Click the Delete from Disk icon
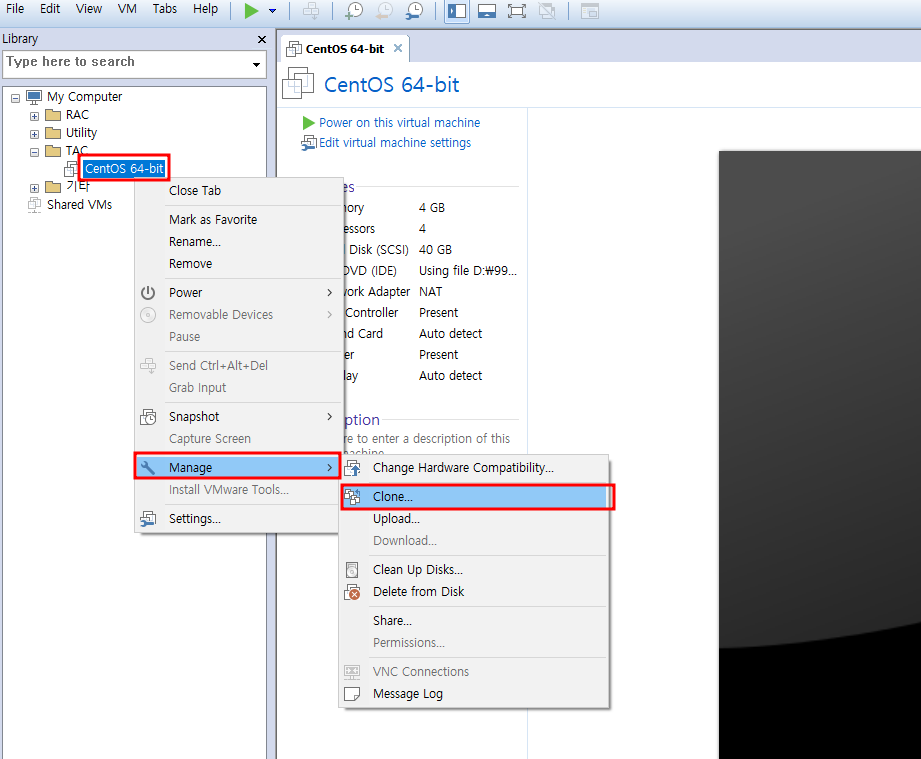Image resolution: width=921 pixels, height=759 pixels. (352, 592)
